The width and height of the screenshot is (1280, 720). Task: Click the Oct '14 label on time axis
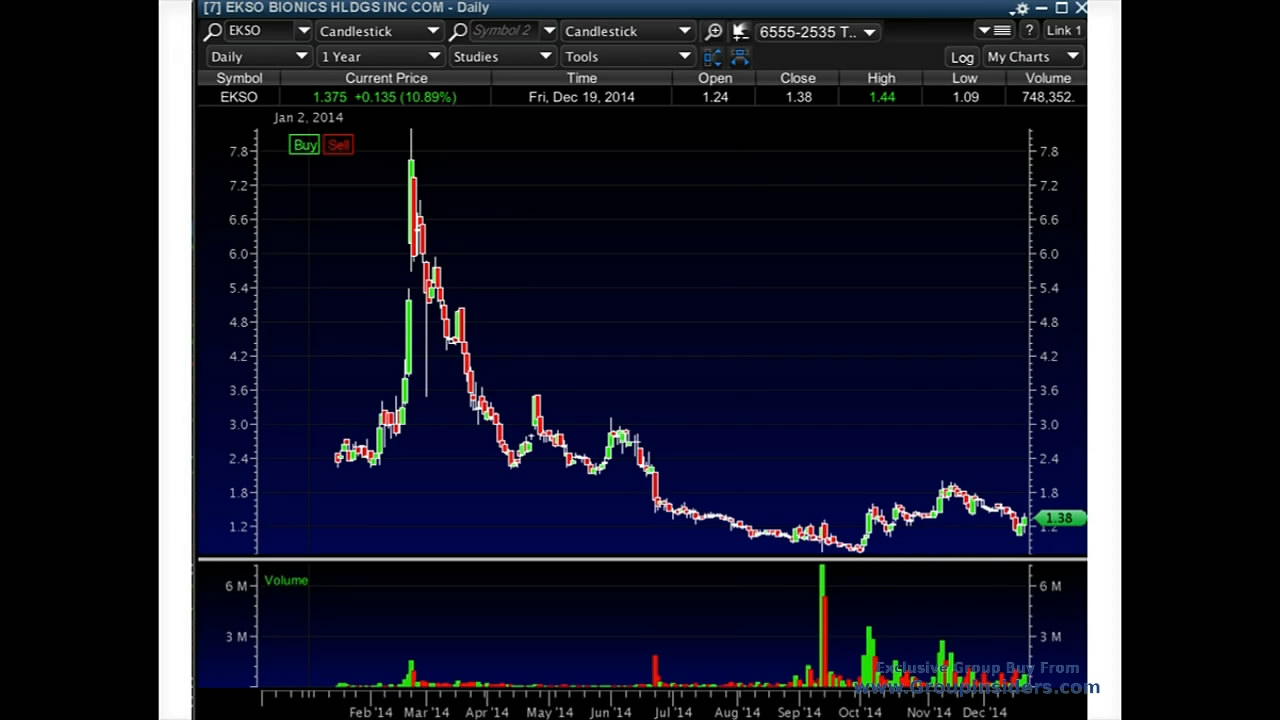860,712
